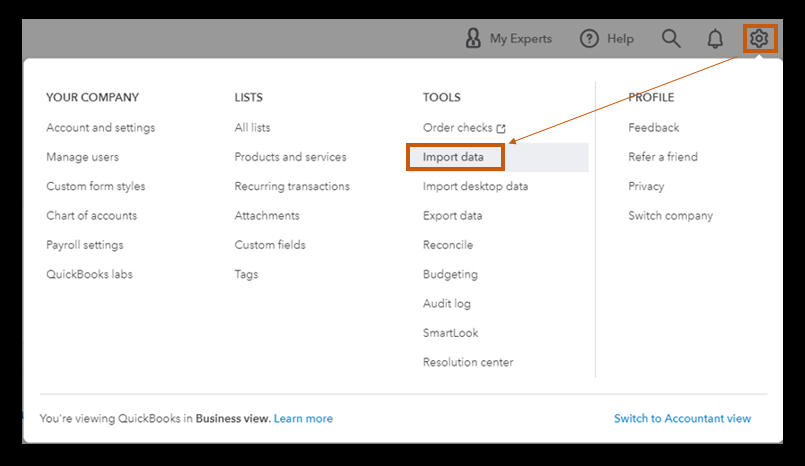This screenshot has height=466, width=805.
Task: Open Reconcile tool
Action: [448, 245]
